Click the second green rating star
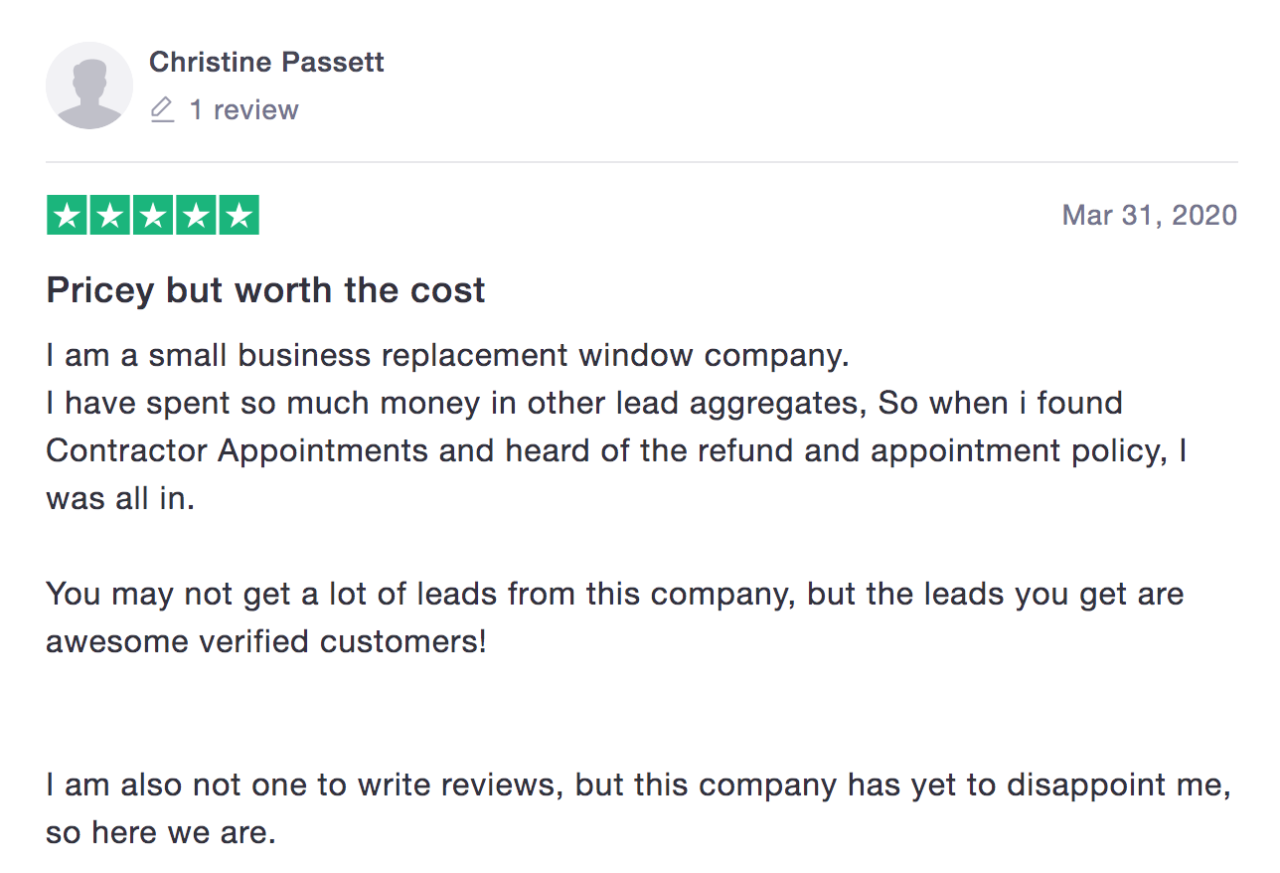This screenshot has height=873, width=1280. click(110, 216)
